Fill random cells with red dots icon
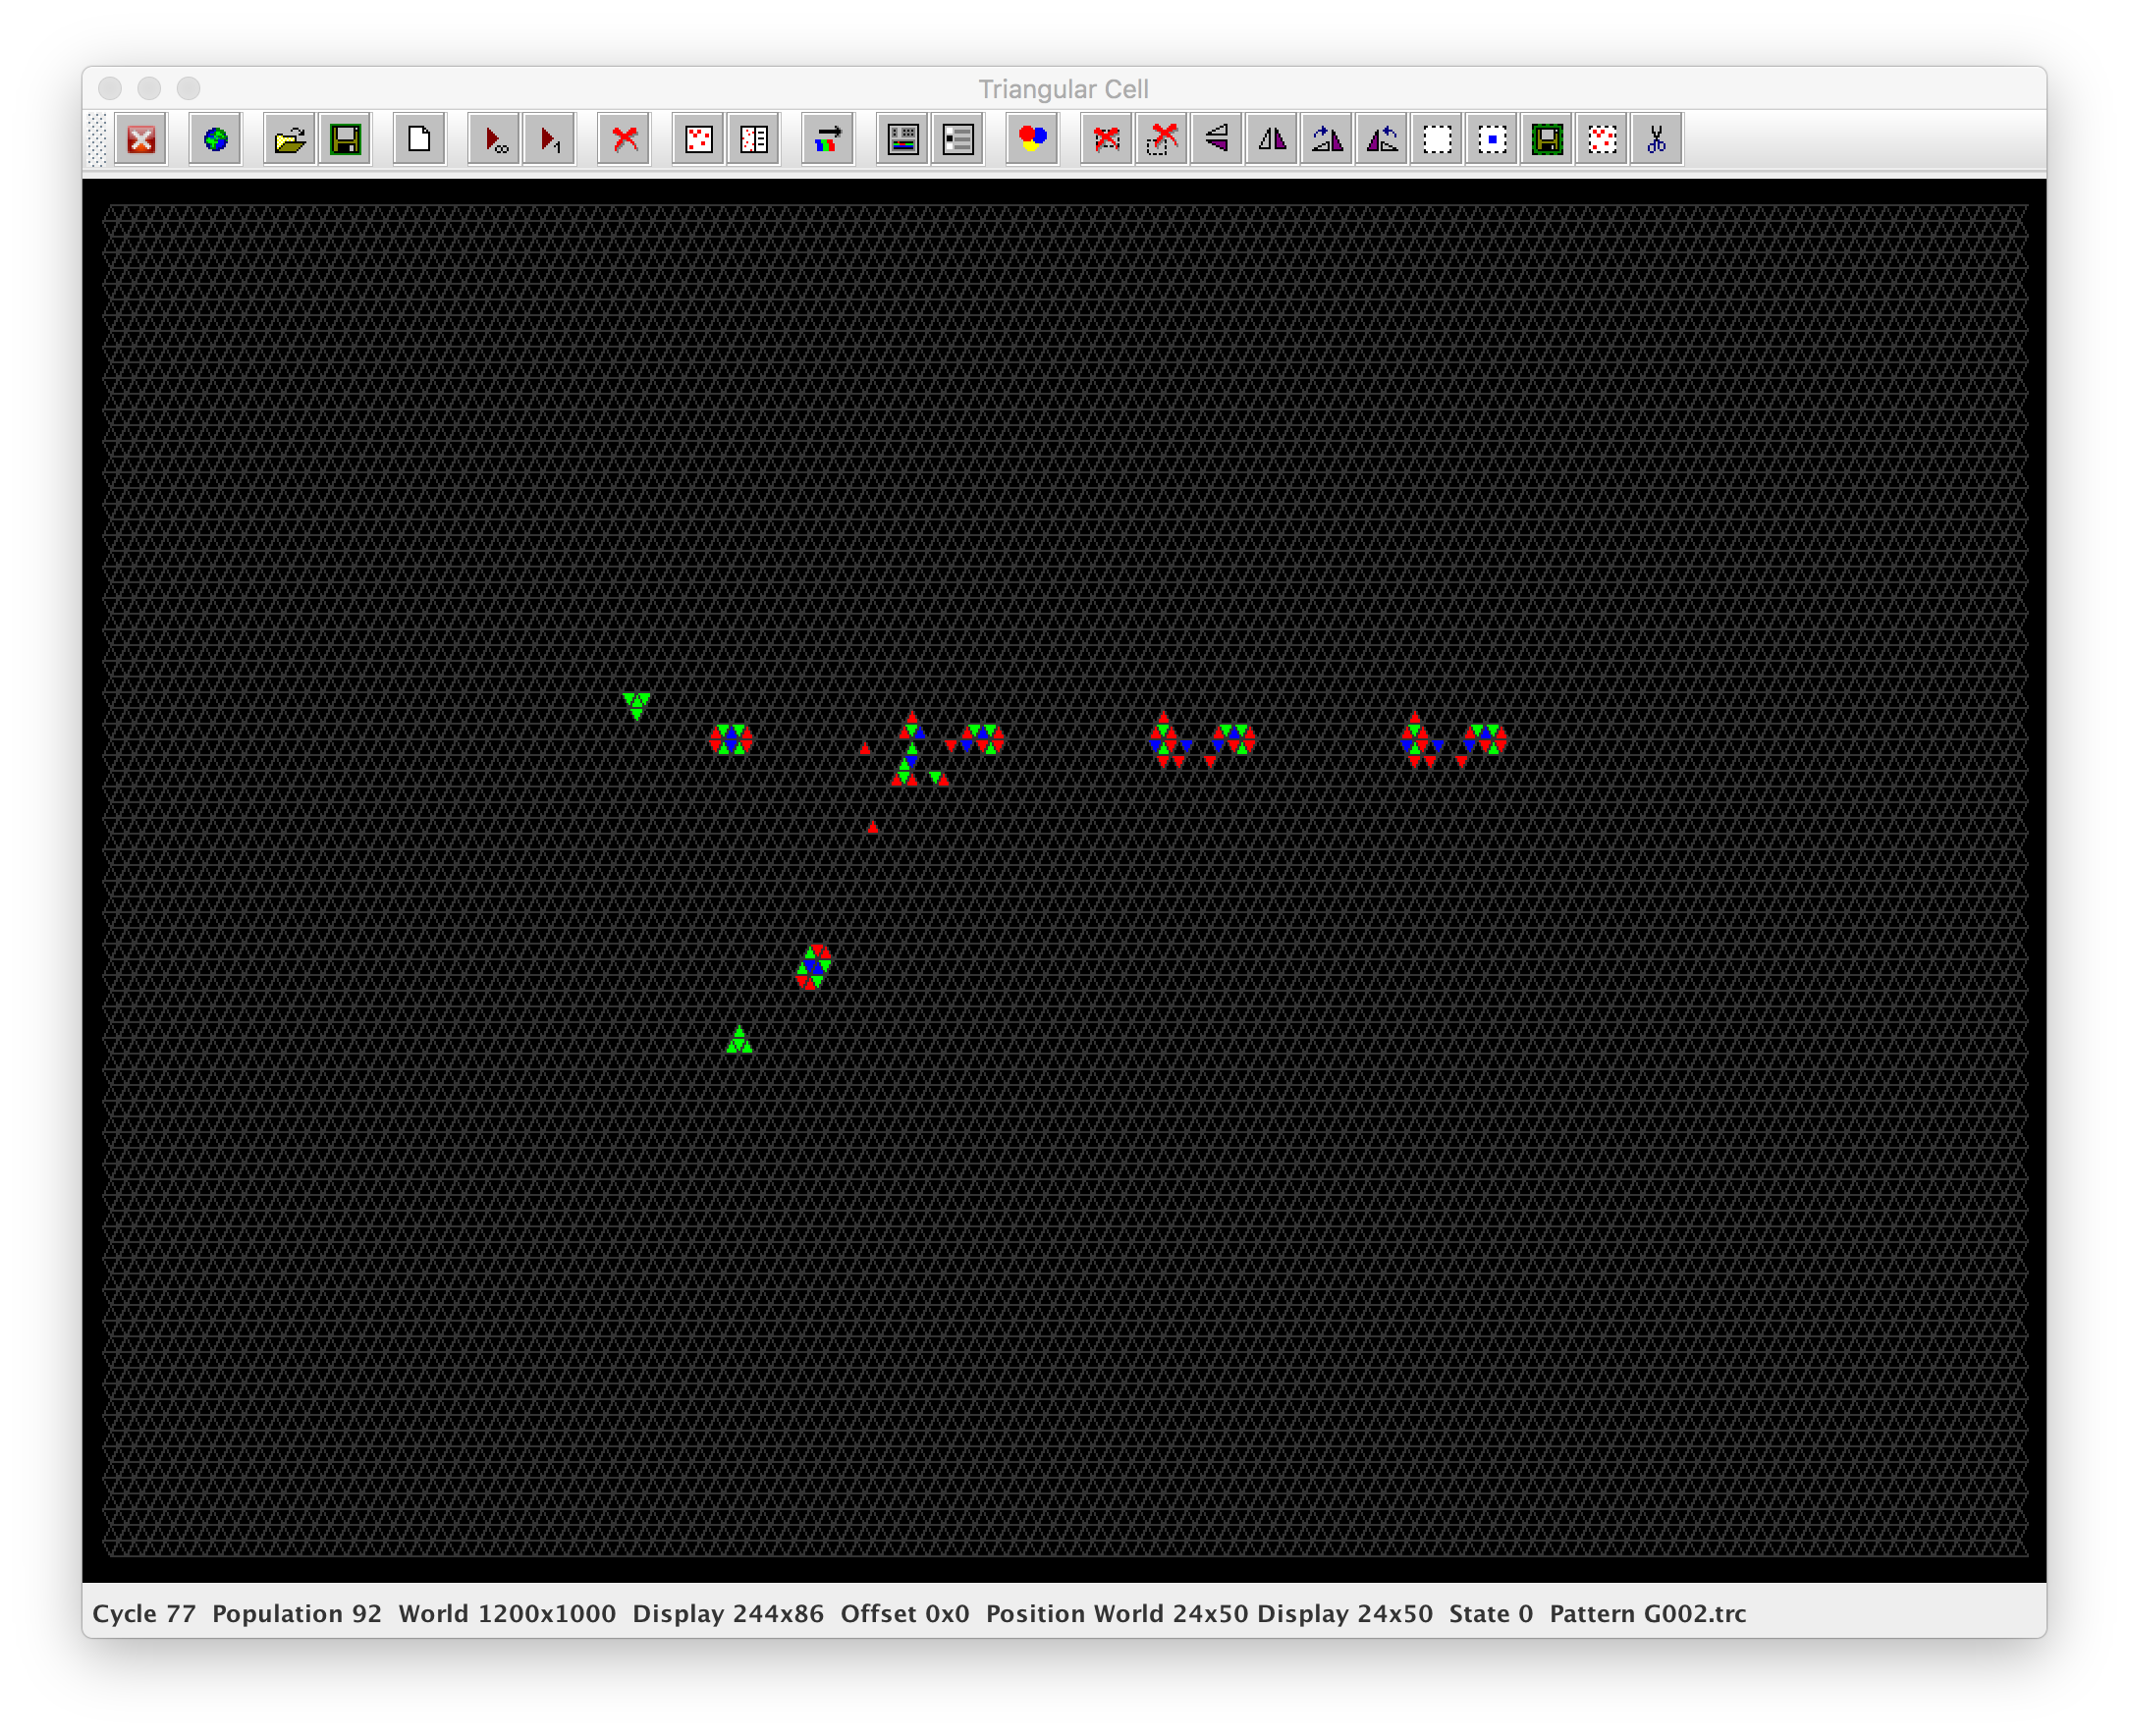Image resolution: width=2129 pixels, height=1736 pixels. pos(698,139)
